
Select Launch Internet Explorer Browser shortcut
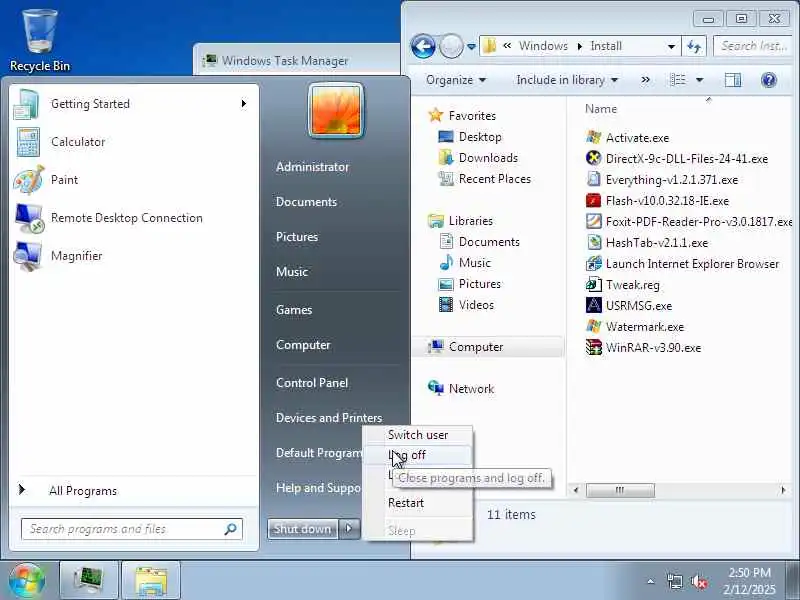[x=683, y=264]
